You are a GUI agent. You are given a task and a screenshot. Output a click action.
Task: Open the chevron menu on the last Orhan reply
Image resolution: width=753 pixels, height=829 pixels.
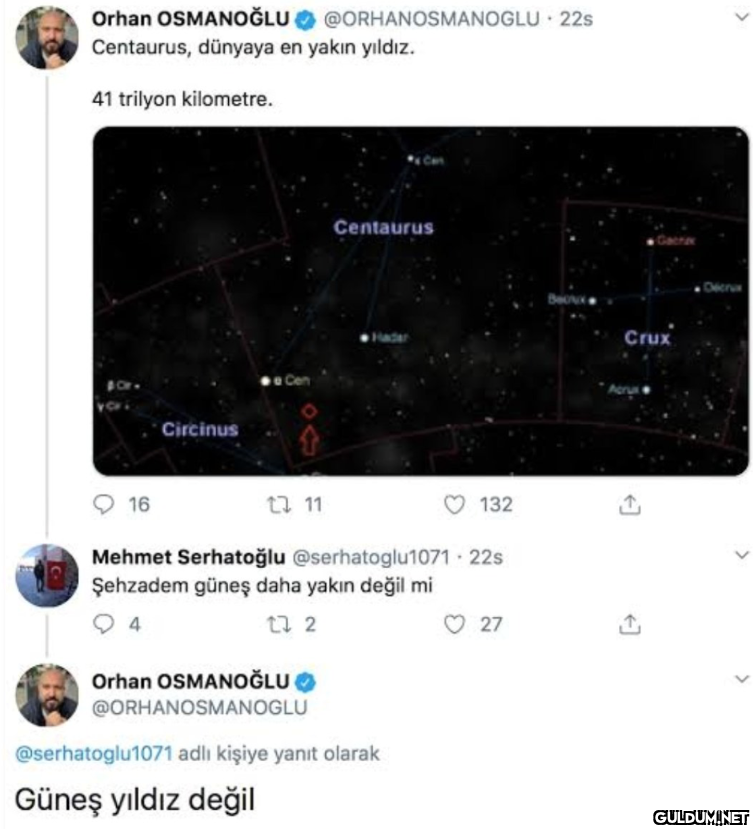tap(742, 679)
